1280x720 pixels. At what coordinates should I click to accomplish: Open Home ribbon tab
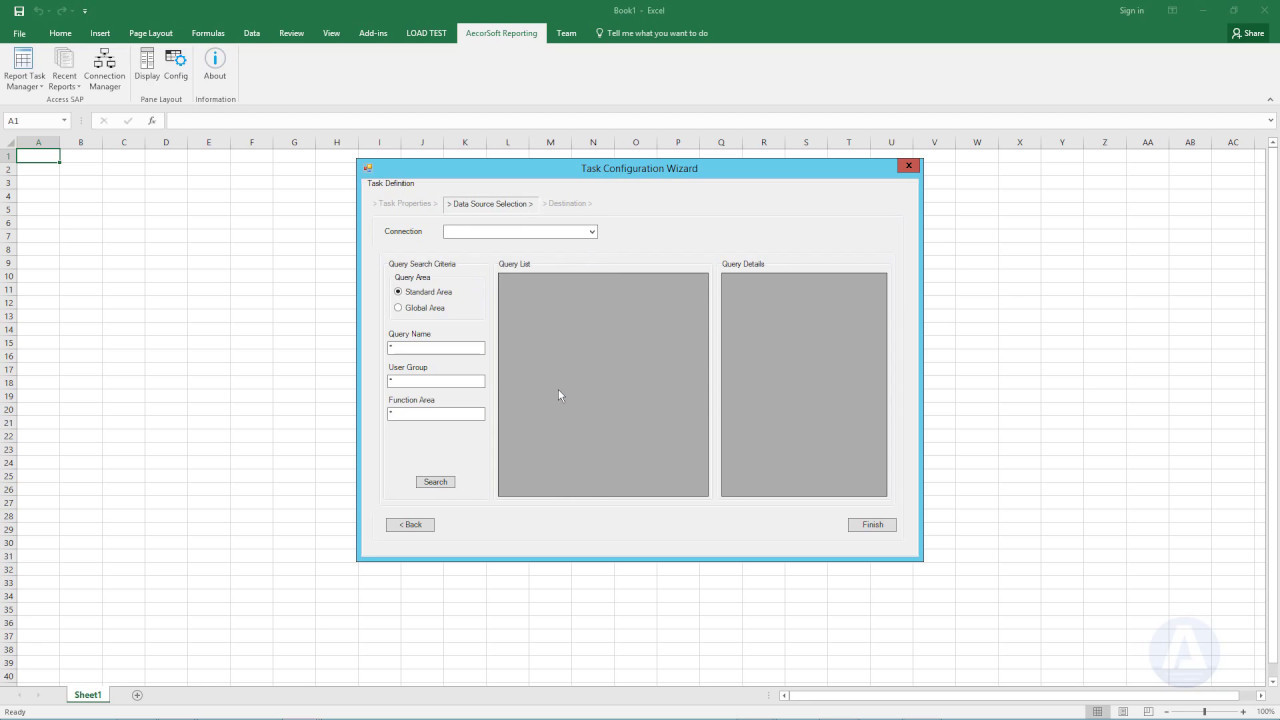tap(60, 33)
